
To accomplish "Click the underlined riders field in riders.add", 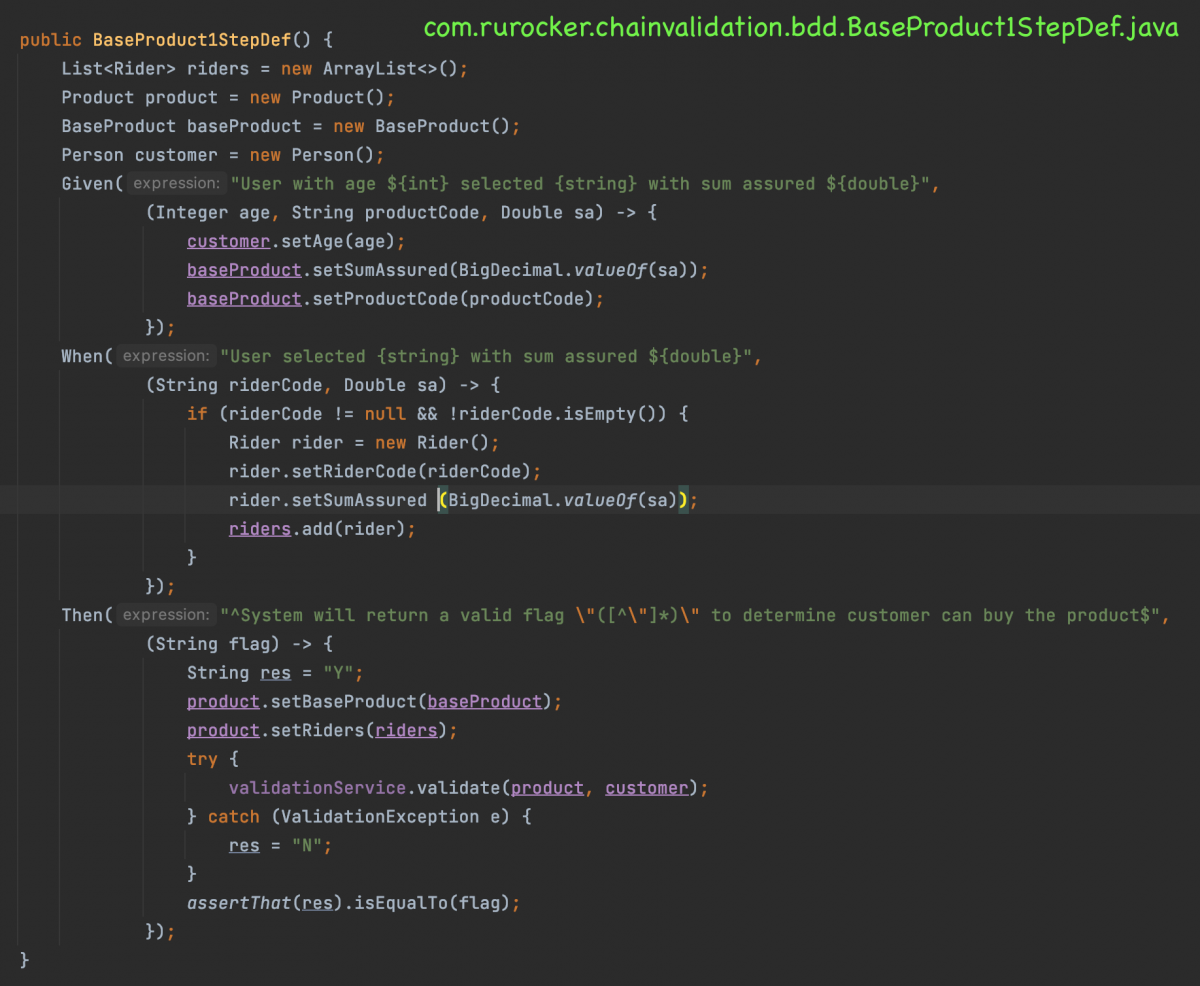I will click(x=259, y=528).
